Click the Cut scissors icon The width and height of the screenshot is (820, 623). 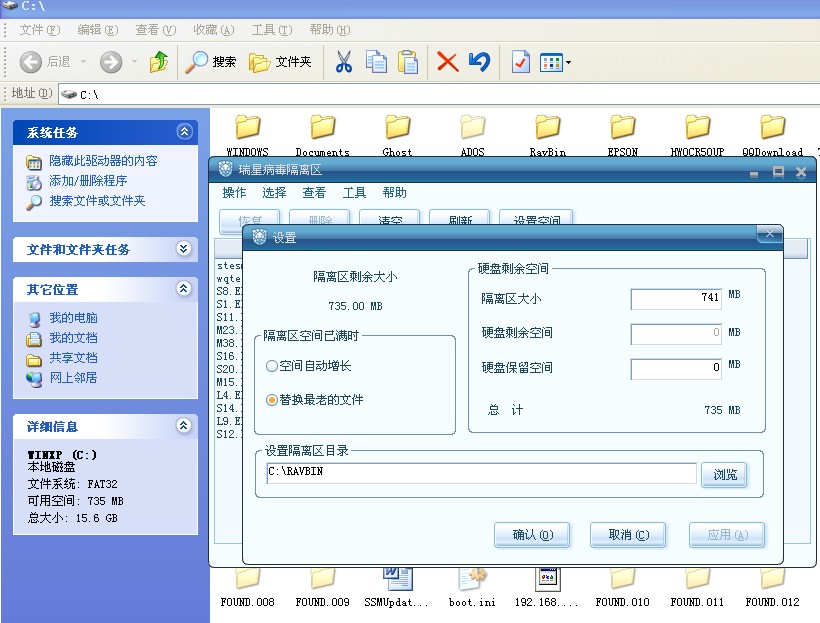(x=344, y=62)
